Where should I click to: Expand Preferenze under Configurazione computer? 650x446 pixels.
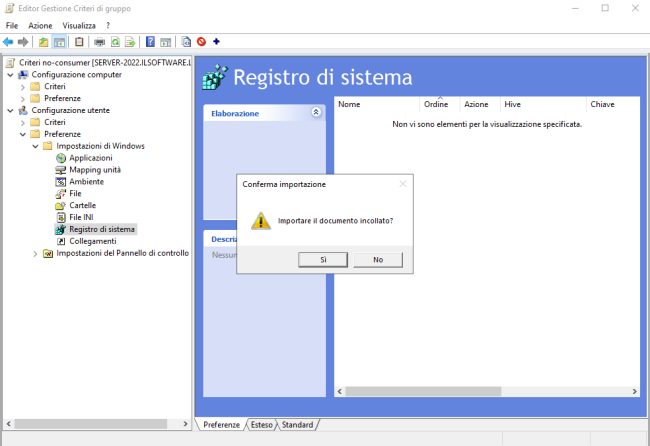tap(23, 99)
